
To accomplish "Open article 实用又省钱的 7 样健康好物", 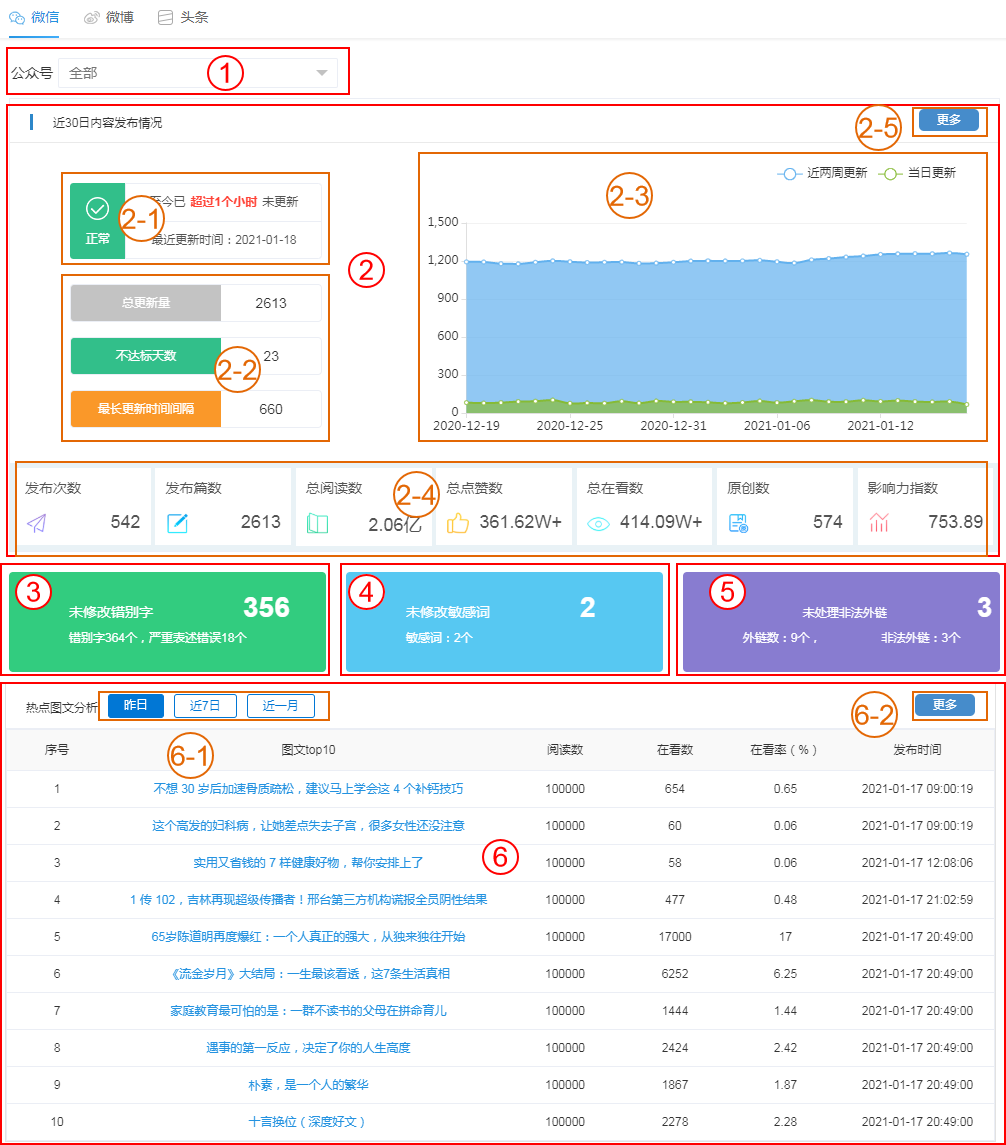I will click(308, 862).
